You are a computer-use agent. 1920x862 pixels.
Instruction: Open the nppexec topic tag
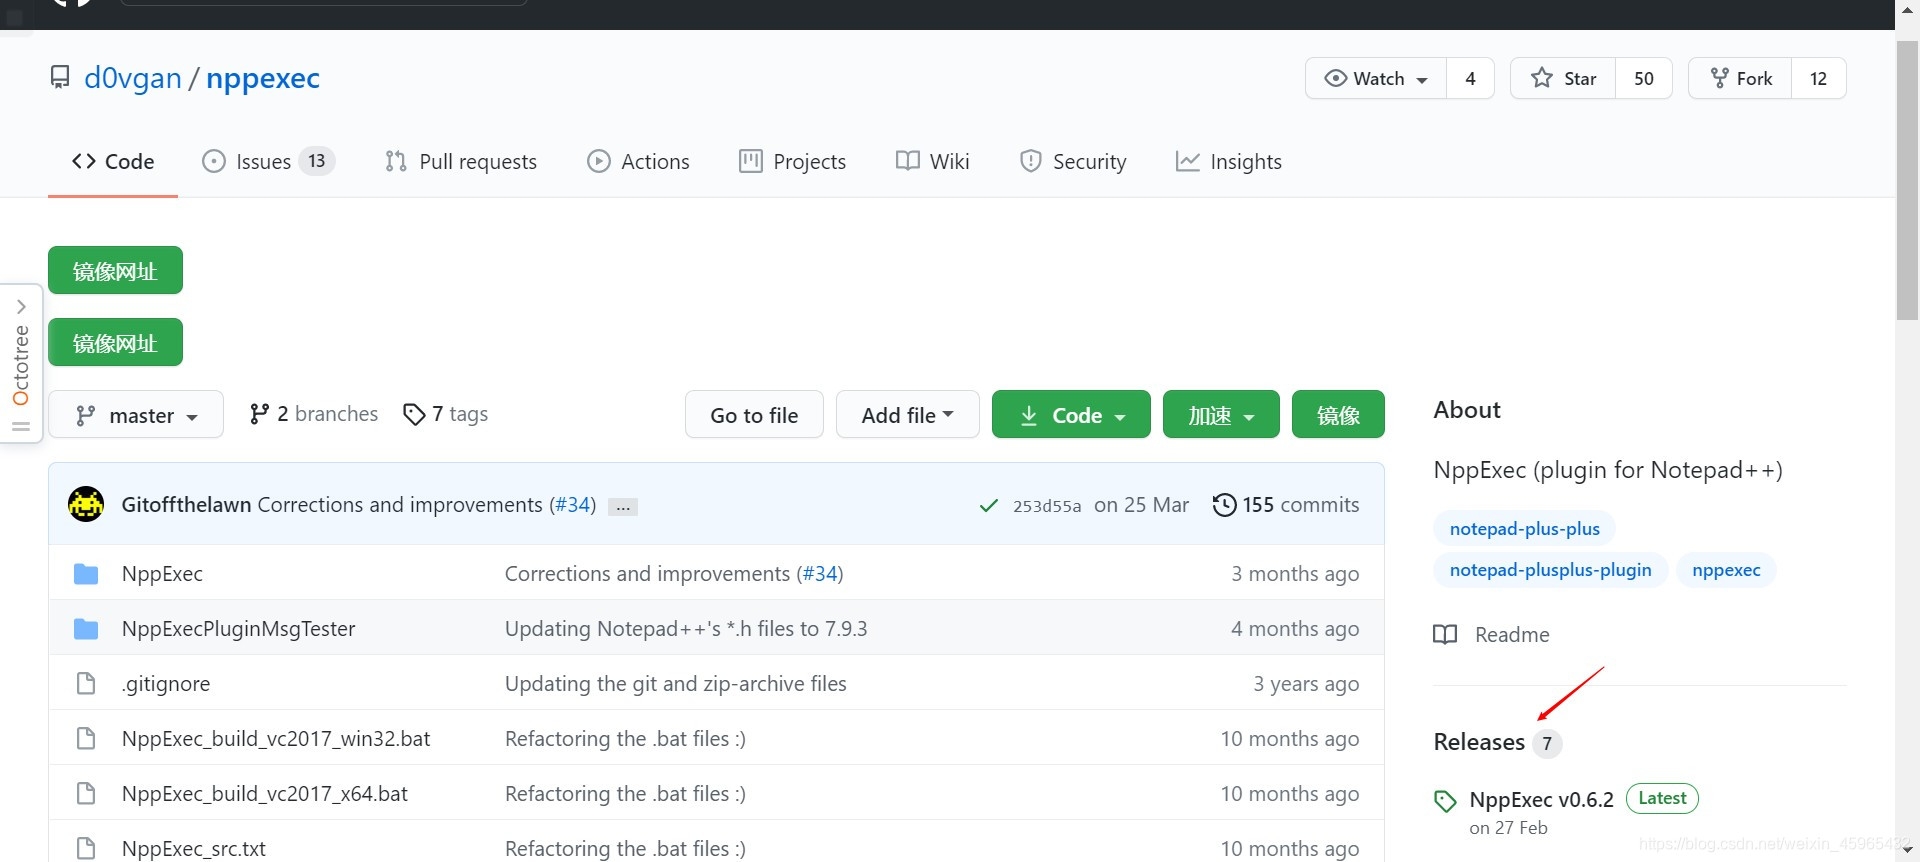(x=1726, y=569)
